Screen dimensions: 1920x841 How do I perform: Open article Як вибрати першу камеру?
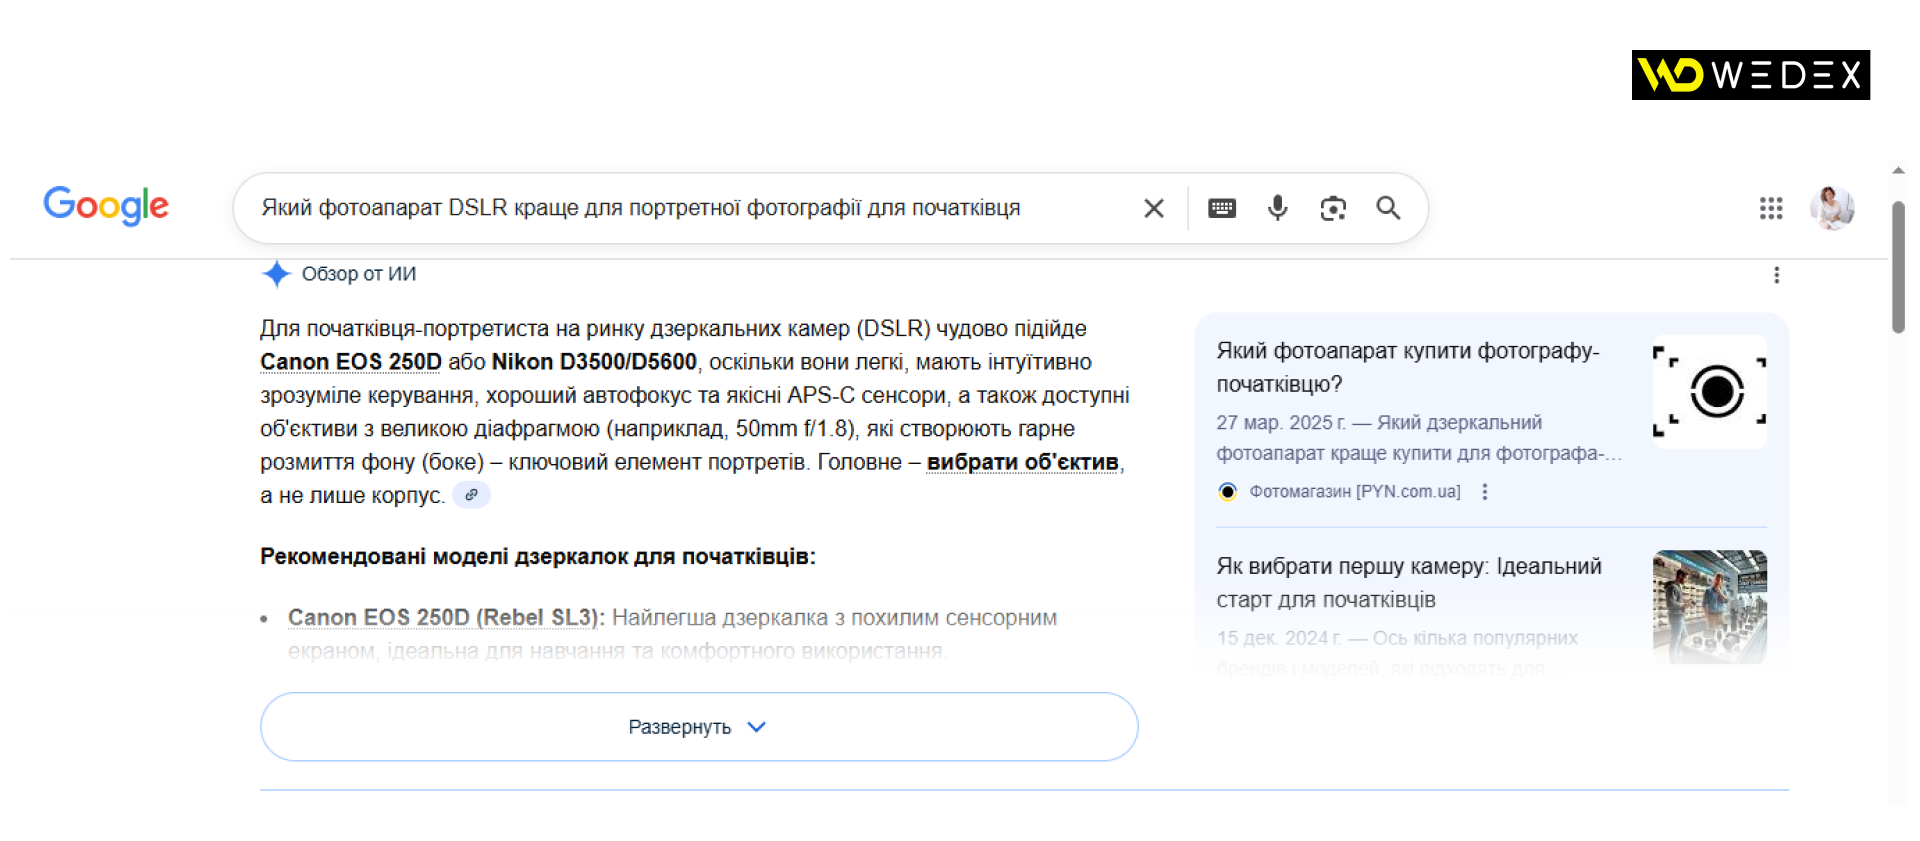(x=1409, y=583)
